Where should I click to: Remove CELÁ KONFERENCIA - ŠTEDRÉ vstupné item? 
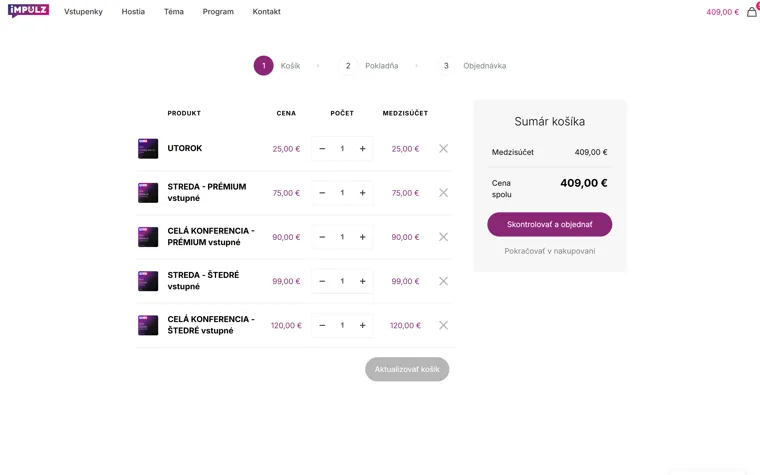pyautogui.click(x=443, y=325)
